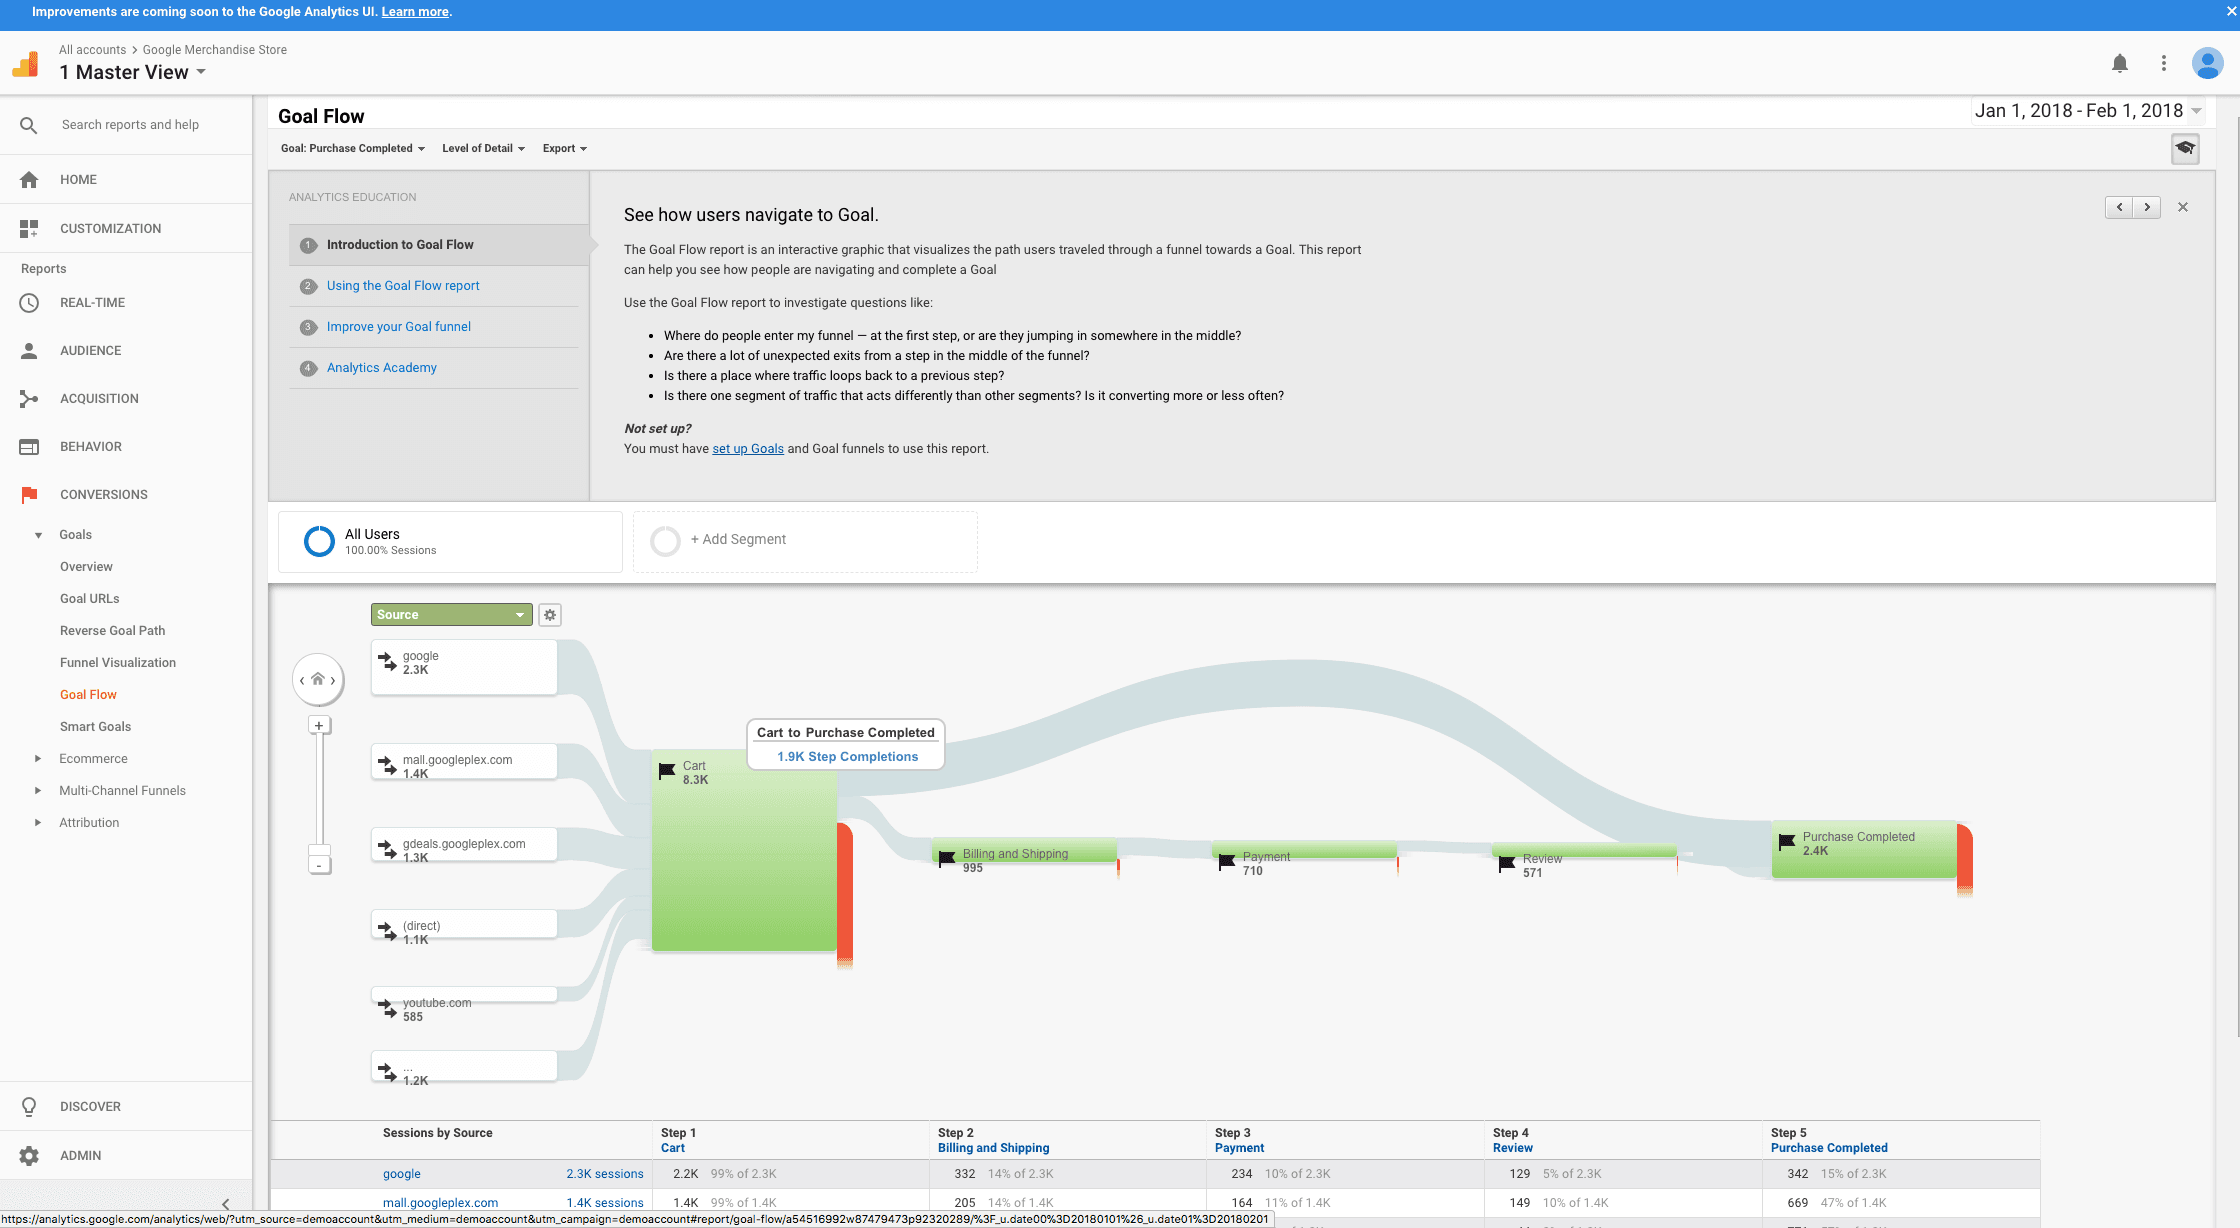Open mall.googleplex.com in sessions table
This screenshot has height=1228, width=2240.
click(x=441, y=1202)
